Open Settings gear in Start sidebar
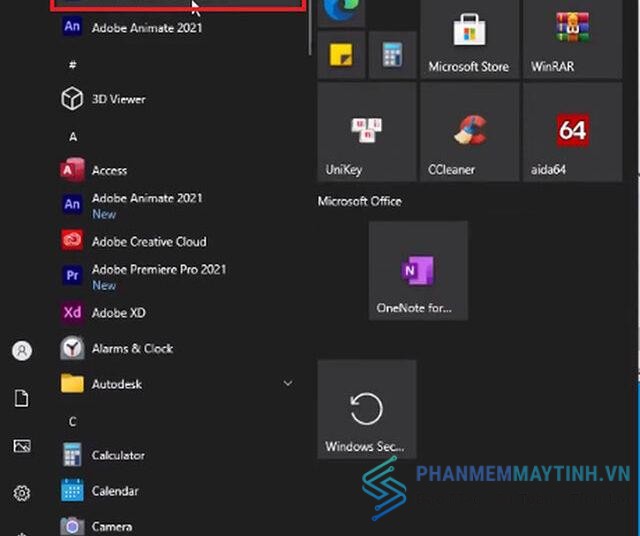Screen dimensions: 640x536 [x=22, y=493]
